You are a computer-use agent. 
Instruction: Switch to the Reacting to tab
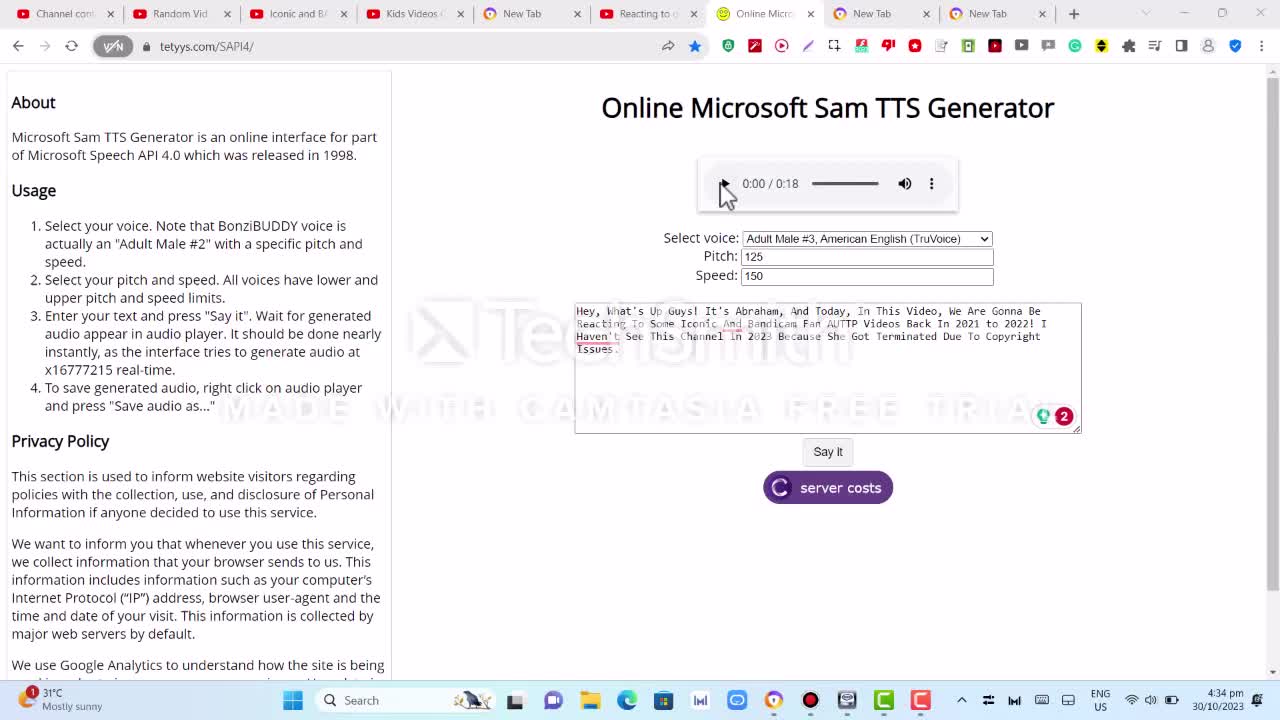tap(648, 14)
